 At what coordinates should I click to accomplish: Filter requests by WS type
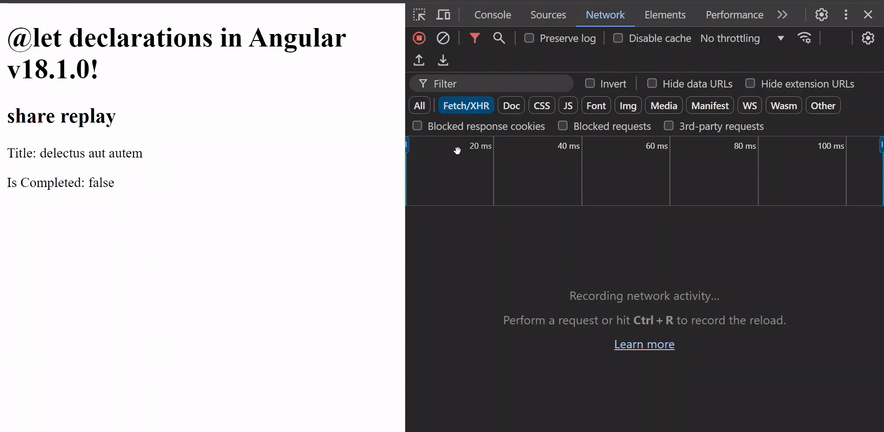tap(750, 105)
